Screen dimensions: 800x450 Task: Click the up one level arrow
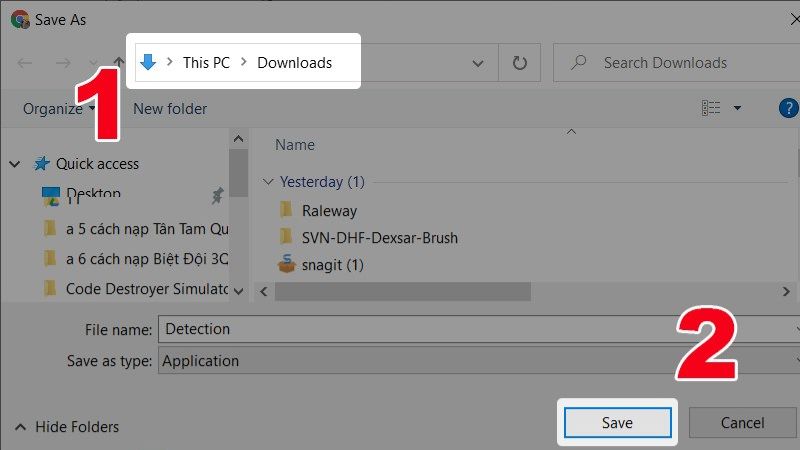[119, 62]
